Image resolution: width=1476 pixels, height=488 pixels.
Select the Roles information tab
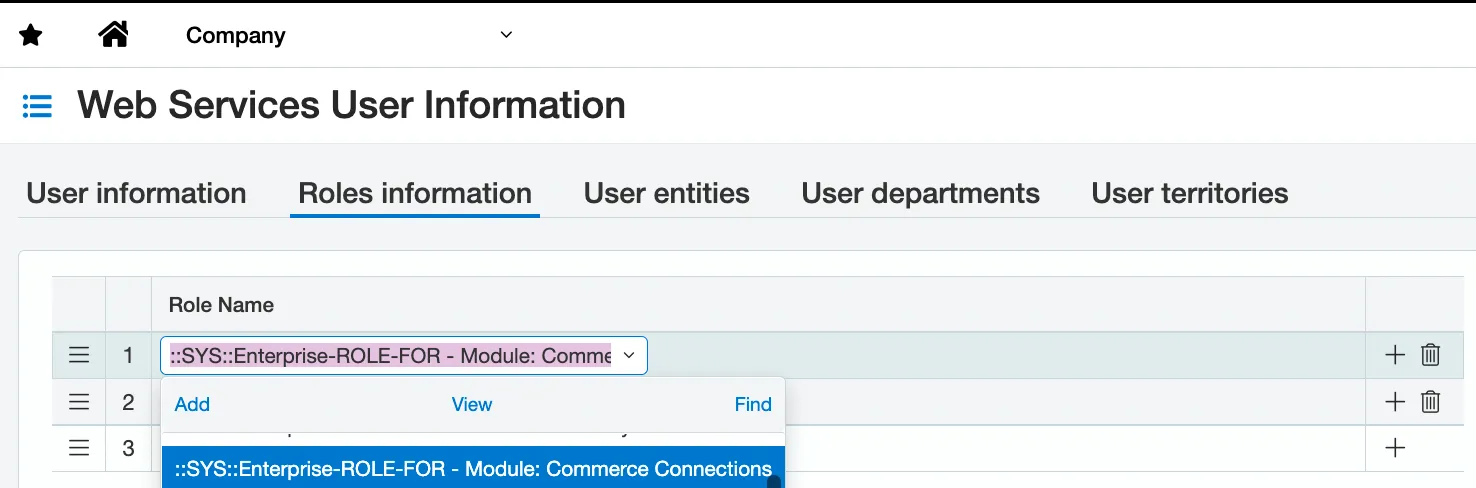tap(415, 193)
